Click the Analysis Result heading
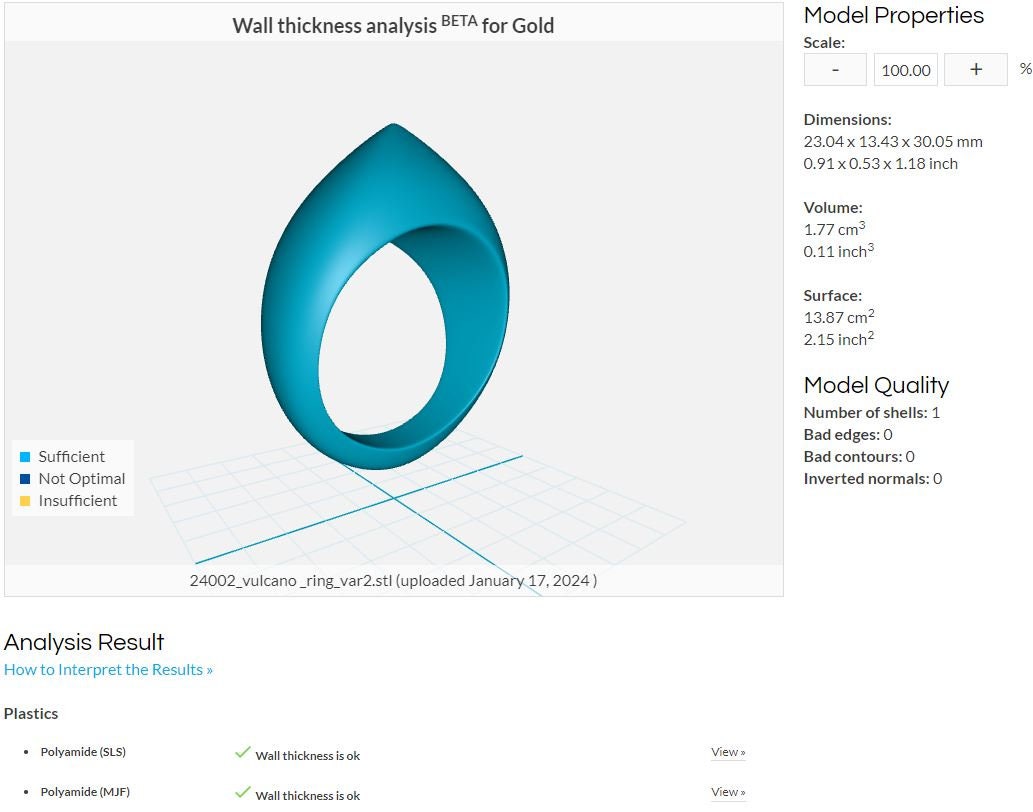Viewport: 1033px width, 812px height. [x=84, y=642]
